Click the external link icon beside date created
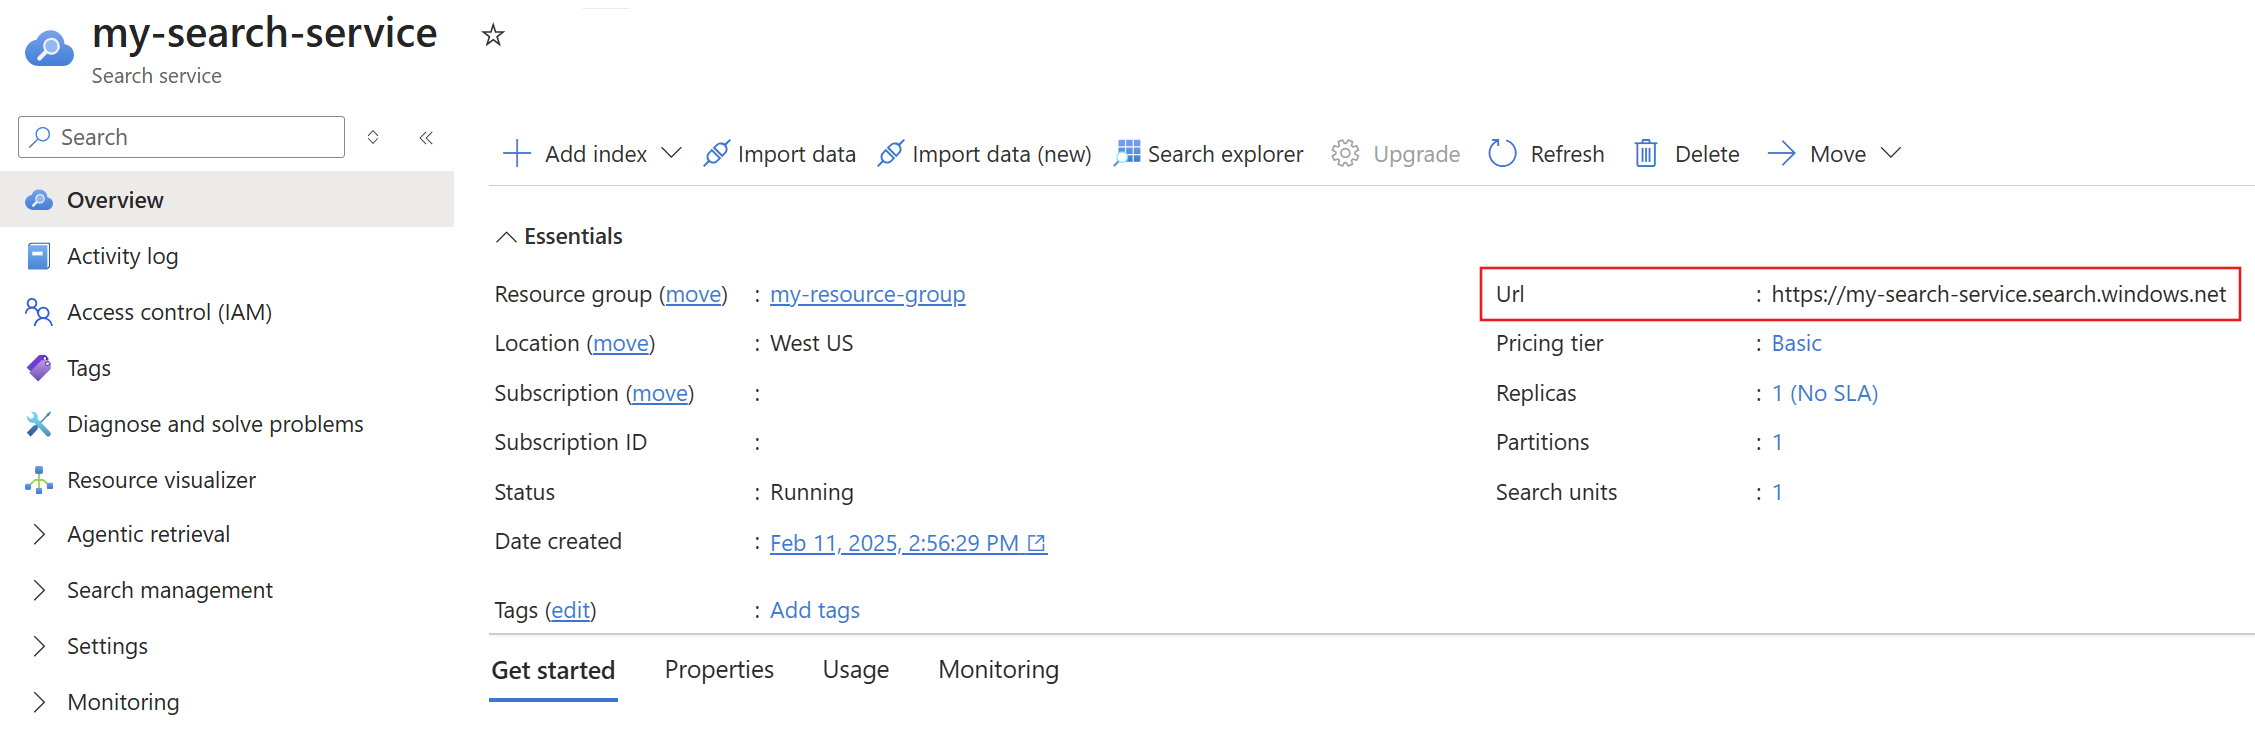 (1037, 543)
